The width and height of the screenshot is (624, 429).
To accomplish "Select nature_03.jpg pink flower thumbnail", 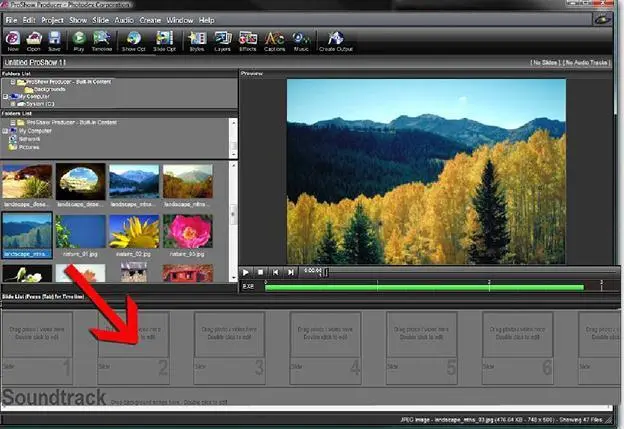I will [188, 231].
